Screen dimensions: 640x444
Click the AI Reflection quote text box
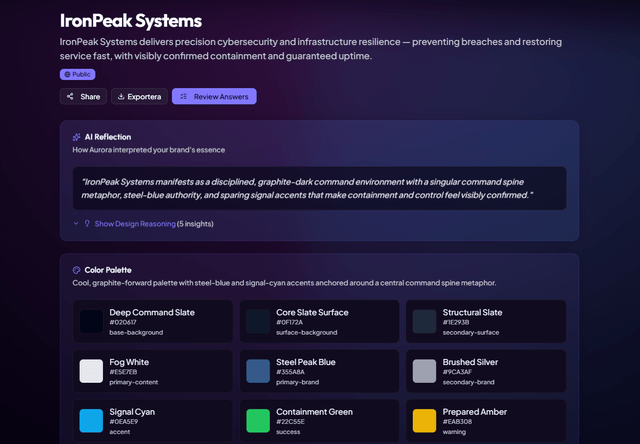[319, 188]
